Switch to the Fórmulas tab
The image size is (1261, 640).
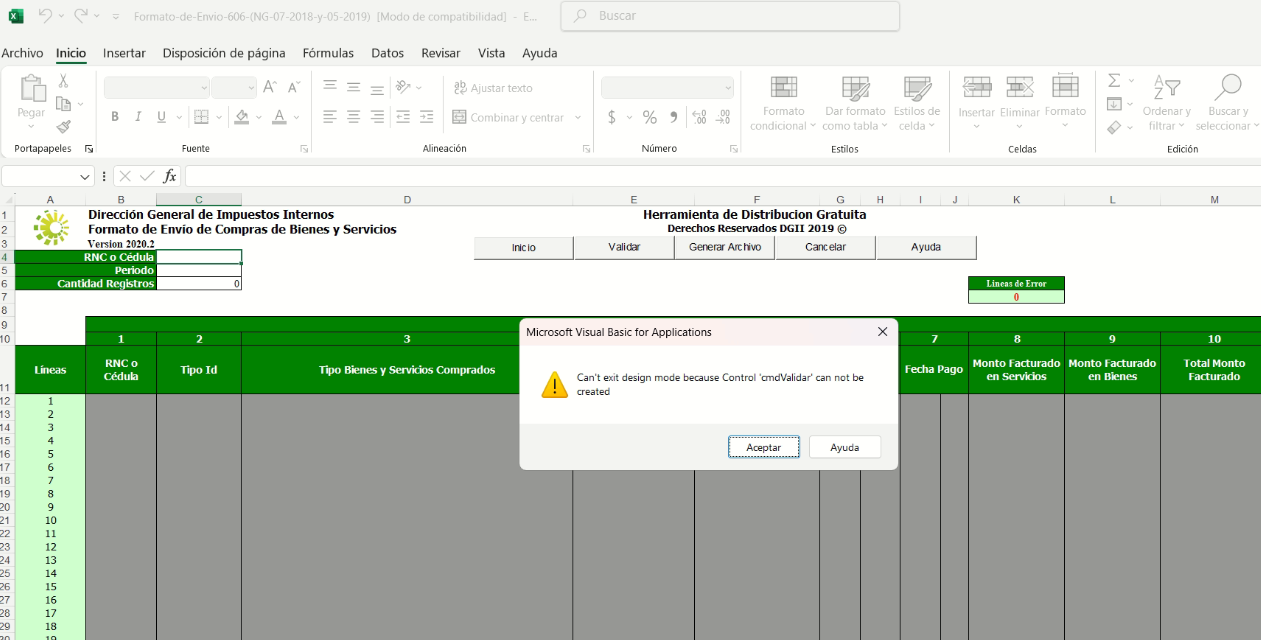(x=328, y=53)
